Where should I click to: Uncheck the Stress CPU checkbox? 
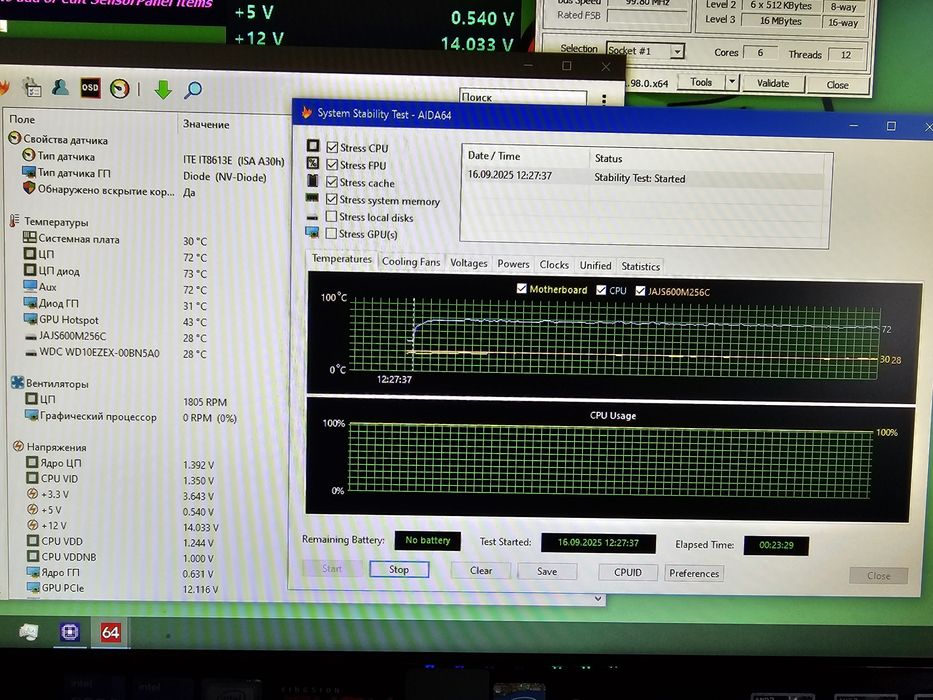[333, 147]
